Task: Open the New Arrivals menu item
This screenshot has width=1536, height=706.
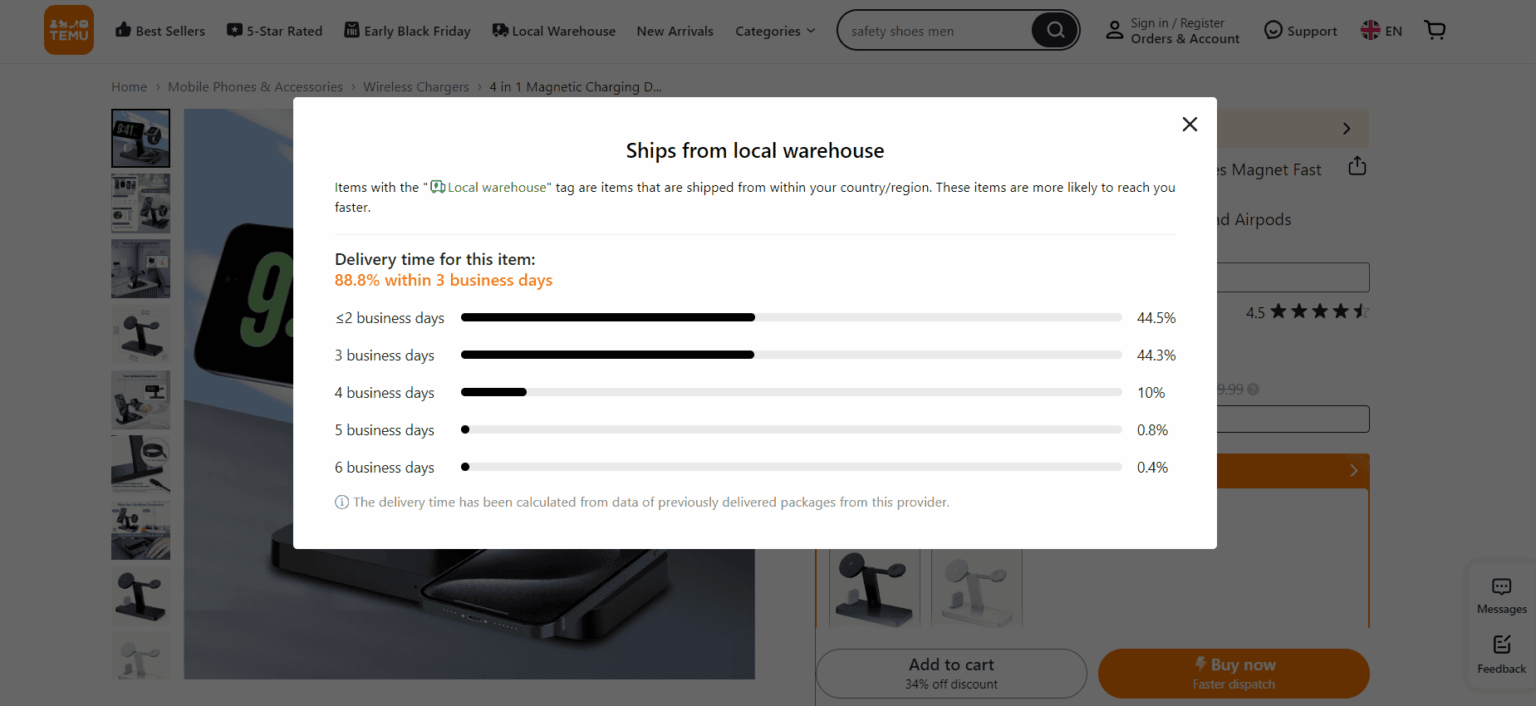Action: coord(675,31)
